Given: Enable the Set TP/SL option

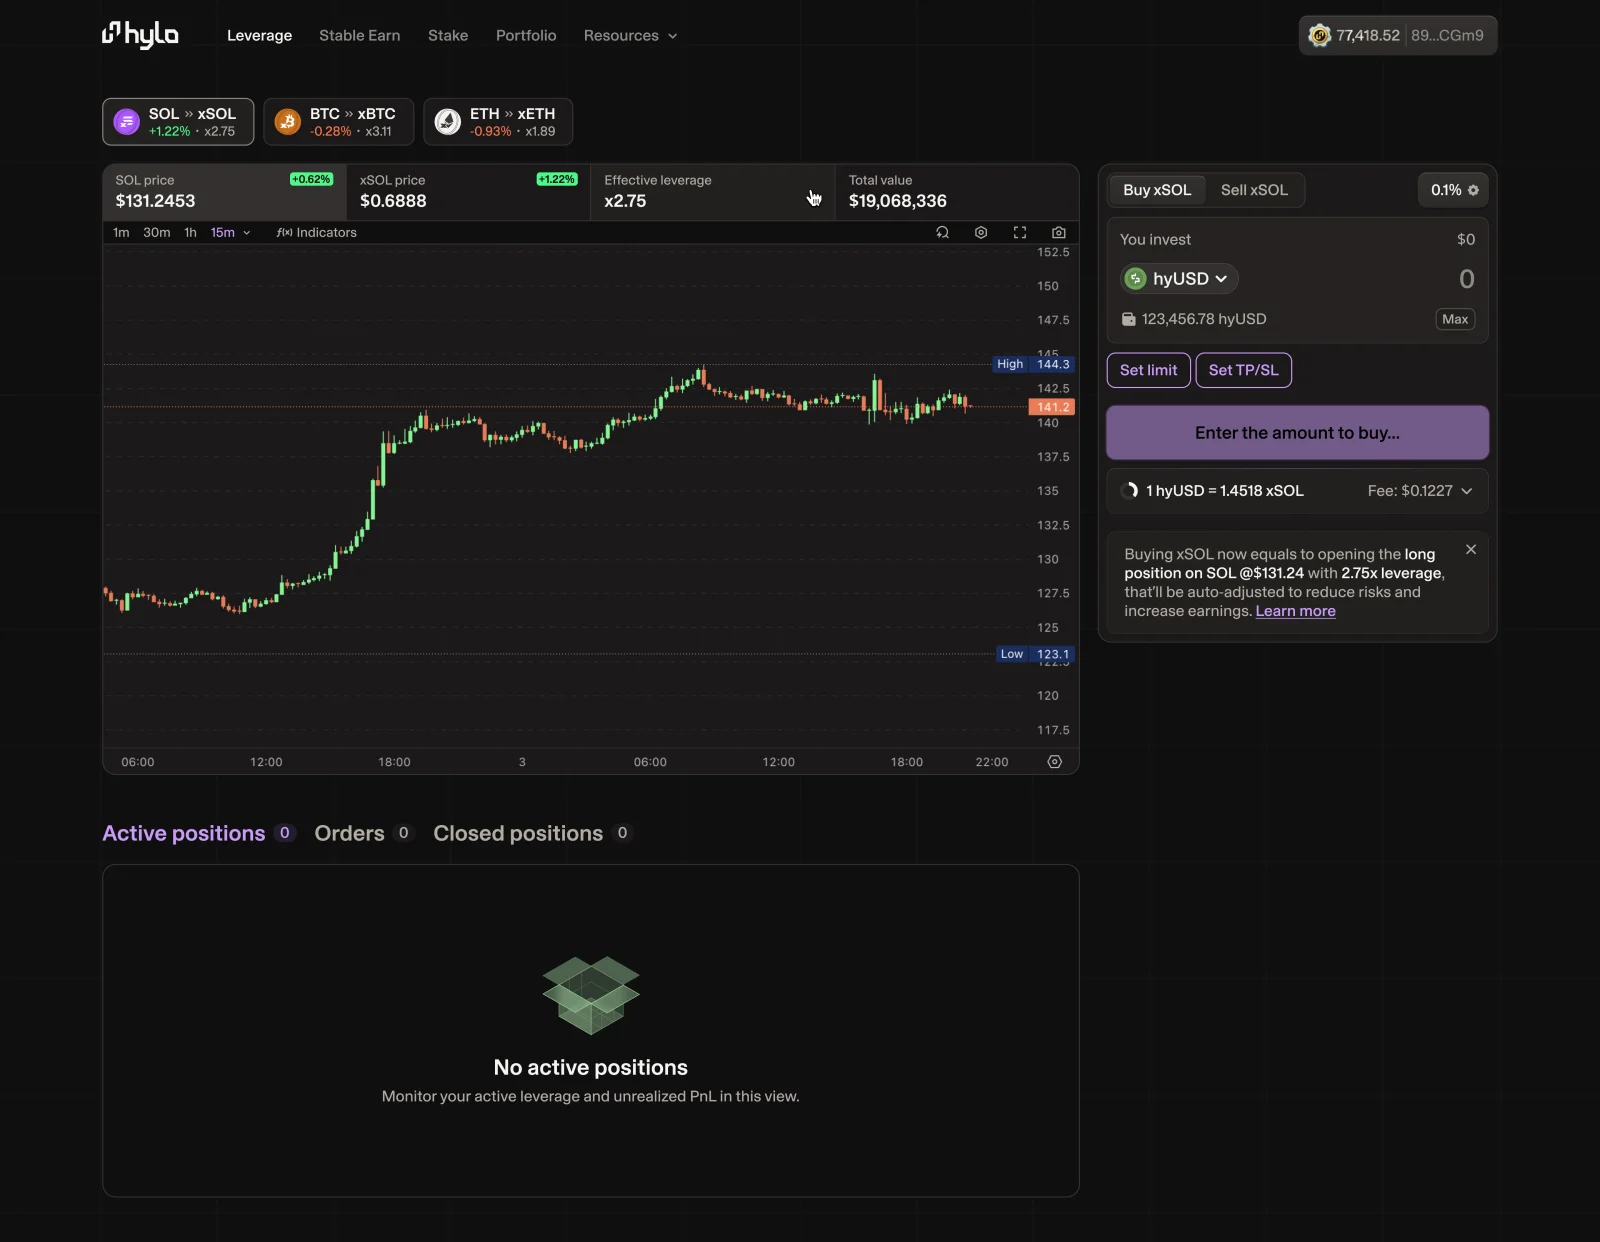Looking at the screenshot, I should (1243, 370).
